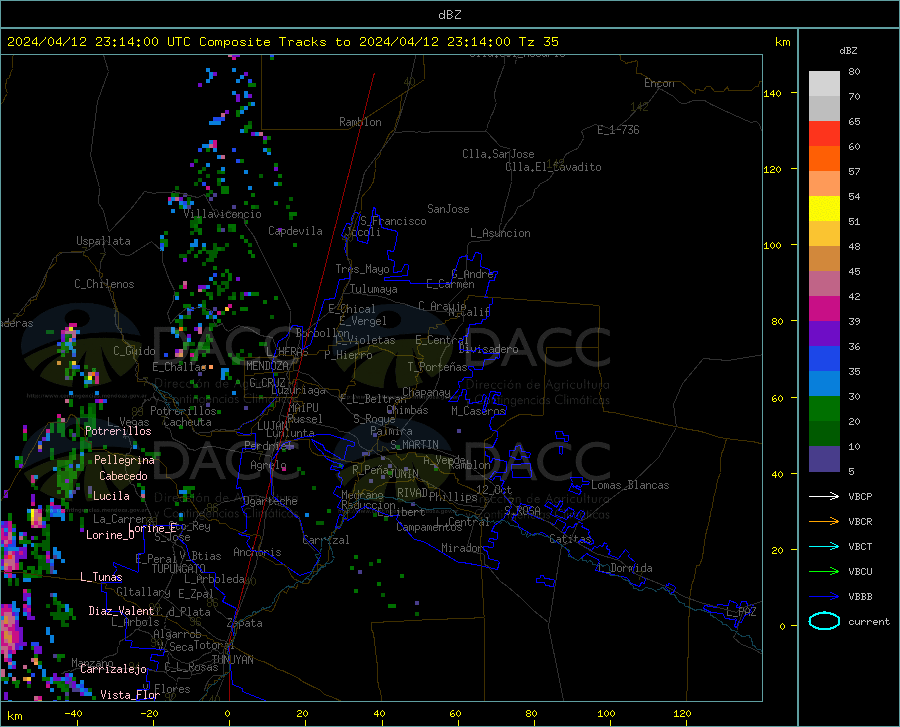Click the 'Uspallata' label on the map
This screenshot has height=727, width=900.
pos(103,241)
